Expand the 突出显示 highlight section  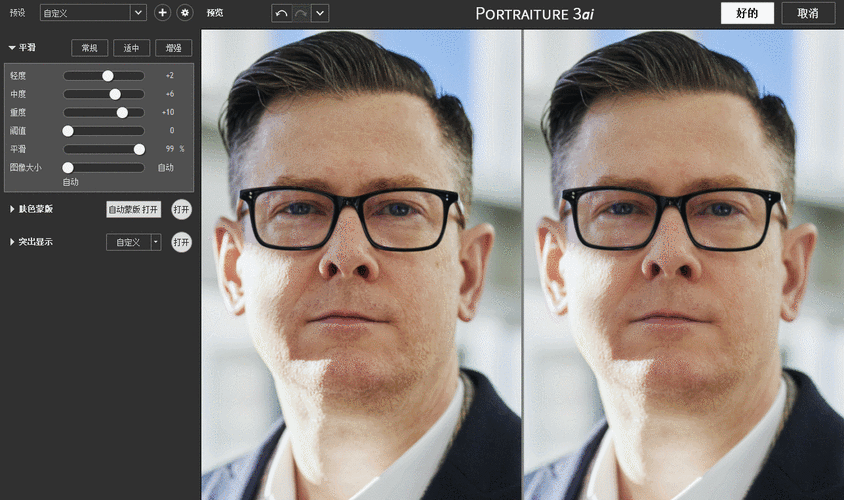[12, 242]
